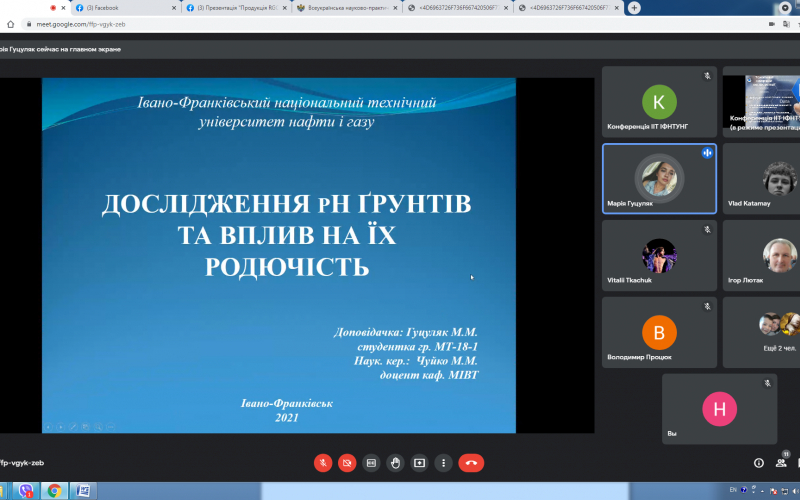Screen dimensions: 800x500
Task: Click the slide title 'ДОСЛІДЖЕННЯ pH ҐРУНТІВ'
Action: [x=286, y=204]
